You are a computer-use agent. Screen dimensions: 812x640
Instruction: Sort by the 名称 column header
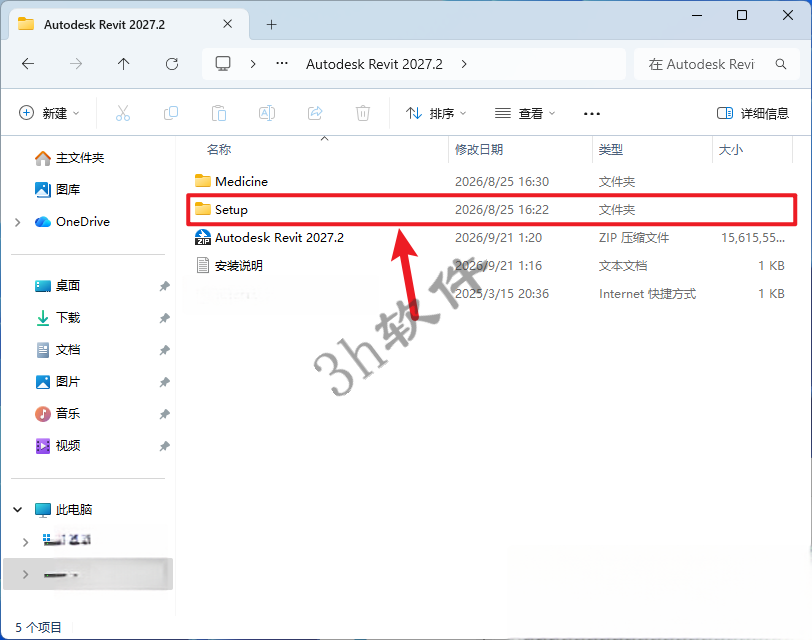click(x=219, y=150)
